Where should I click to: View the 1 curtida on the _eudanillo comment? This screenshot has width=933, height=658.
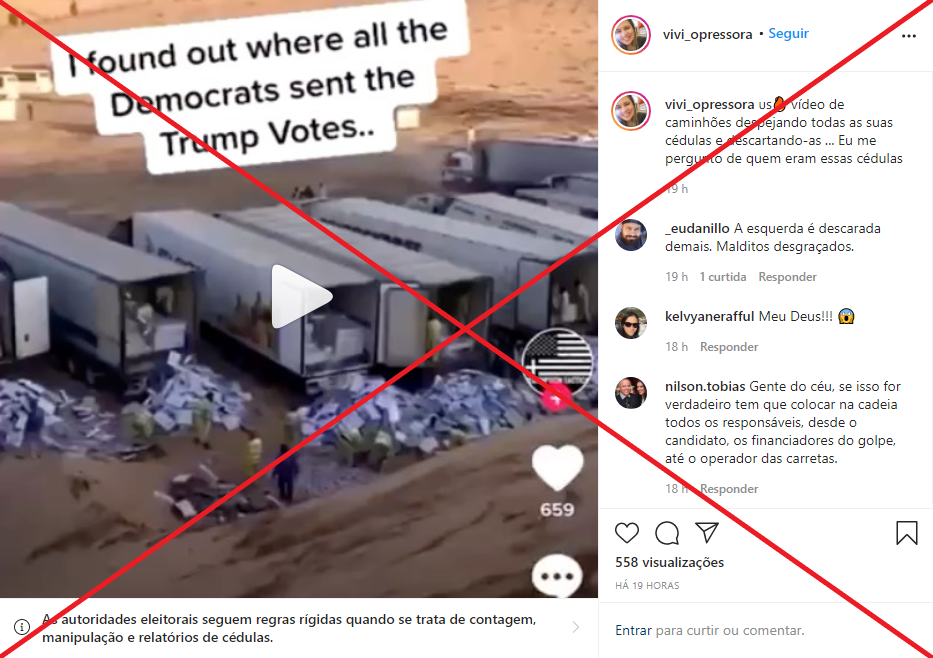coord(722,277)
